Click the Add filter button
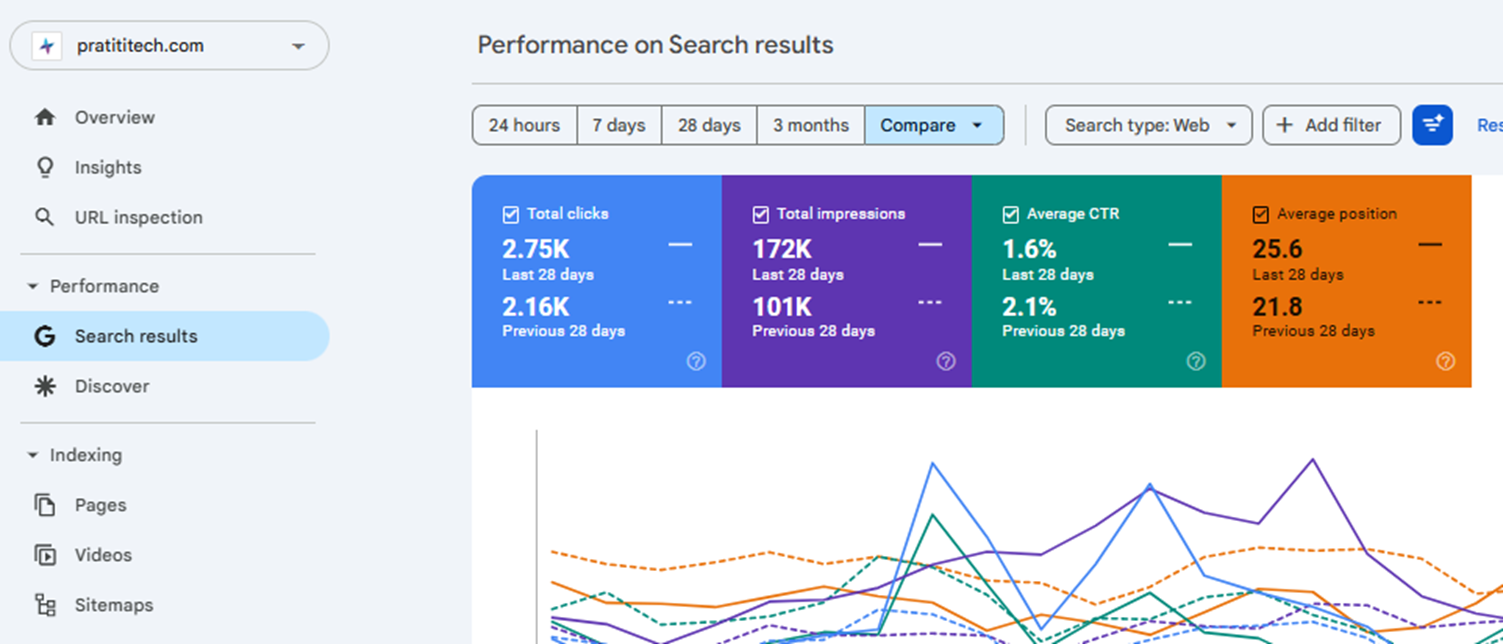 [x=1331, y=125]
